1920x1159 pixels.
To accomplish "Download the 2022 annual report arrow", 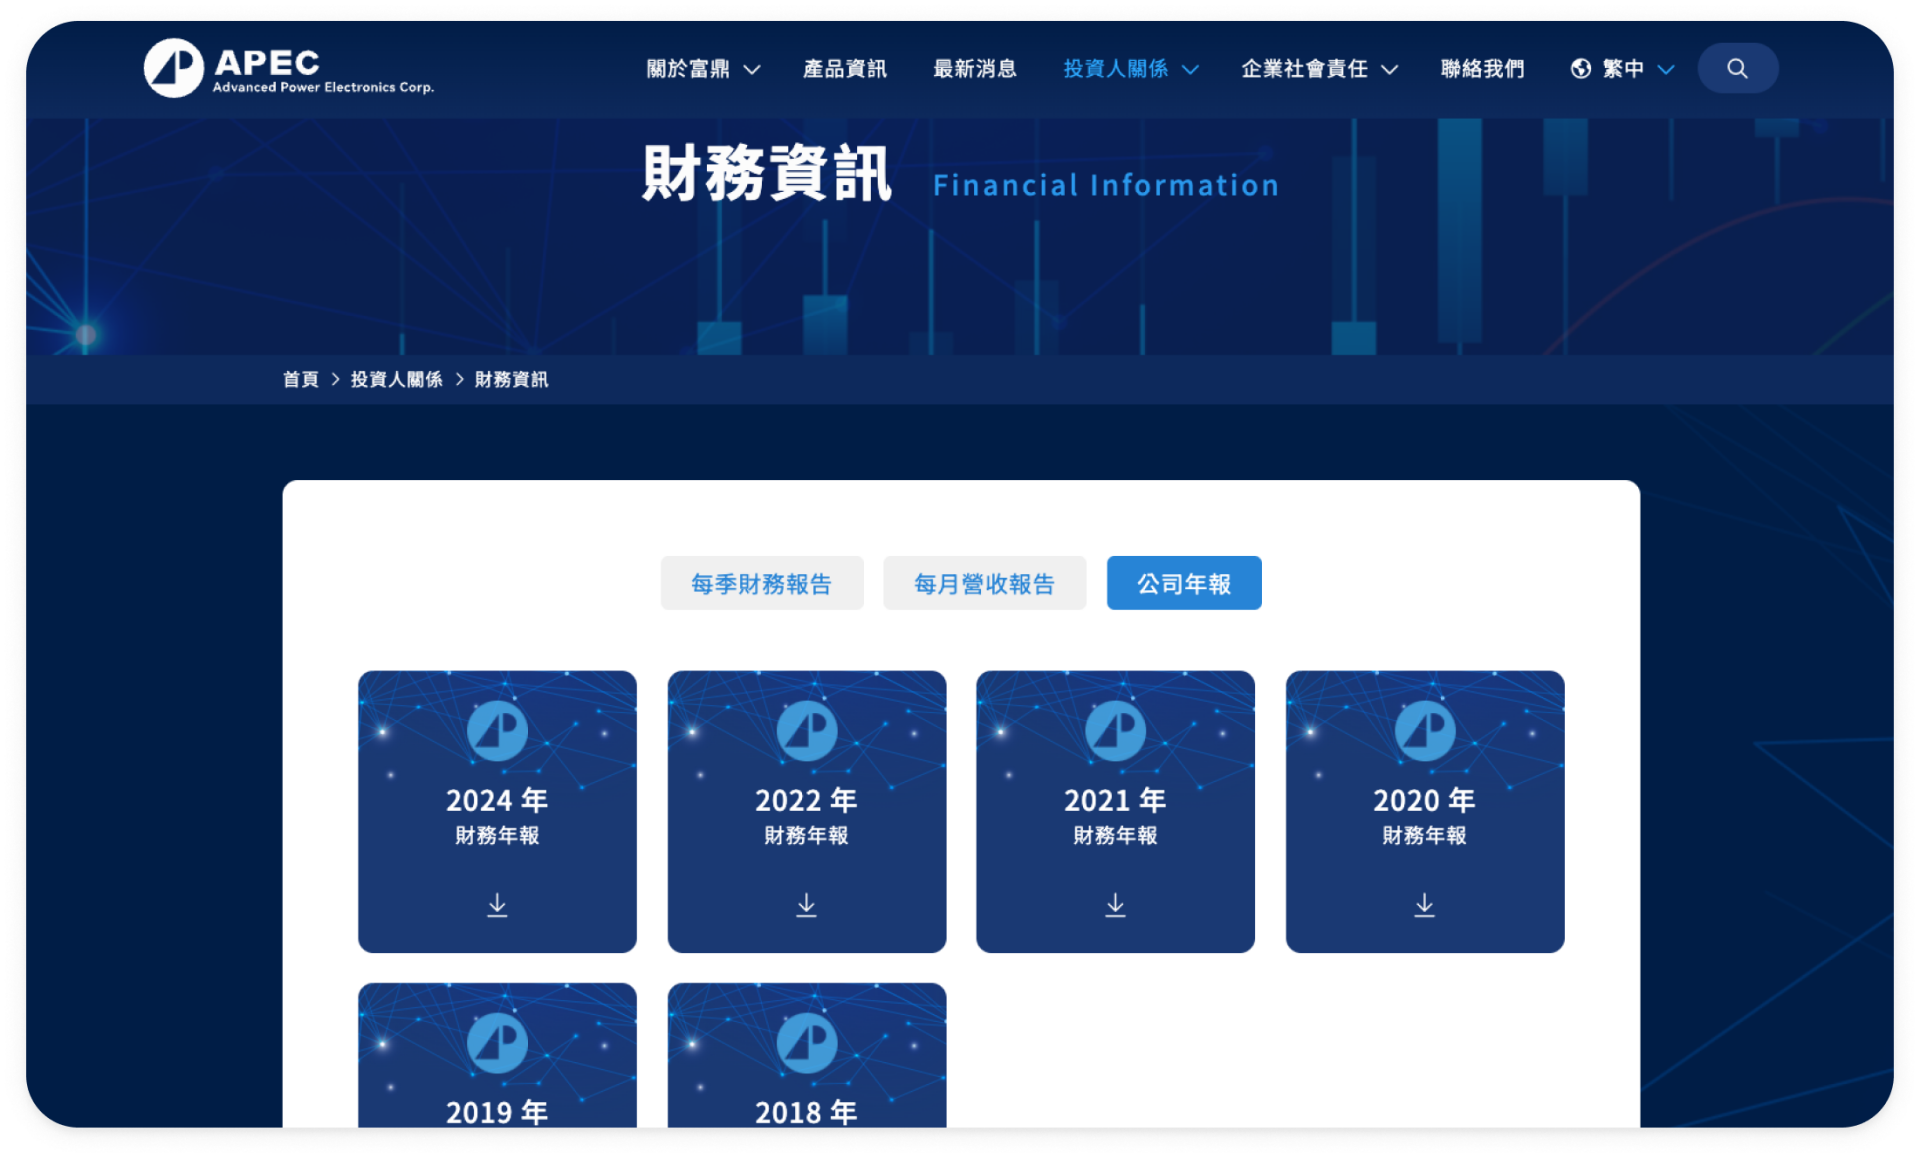I will pyautogui.click(x=806, y=905).
